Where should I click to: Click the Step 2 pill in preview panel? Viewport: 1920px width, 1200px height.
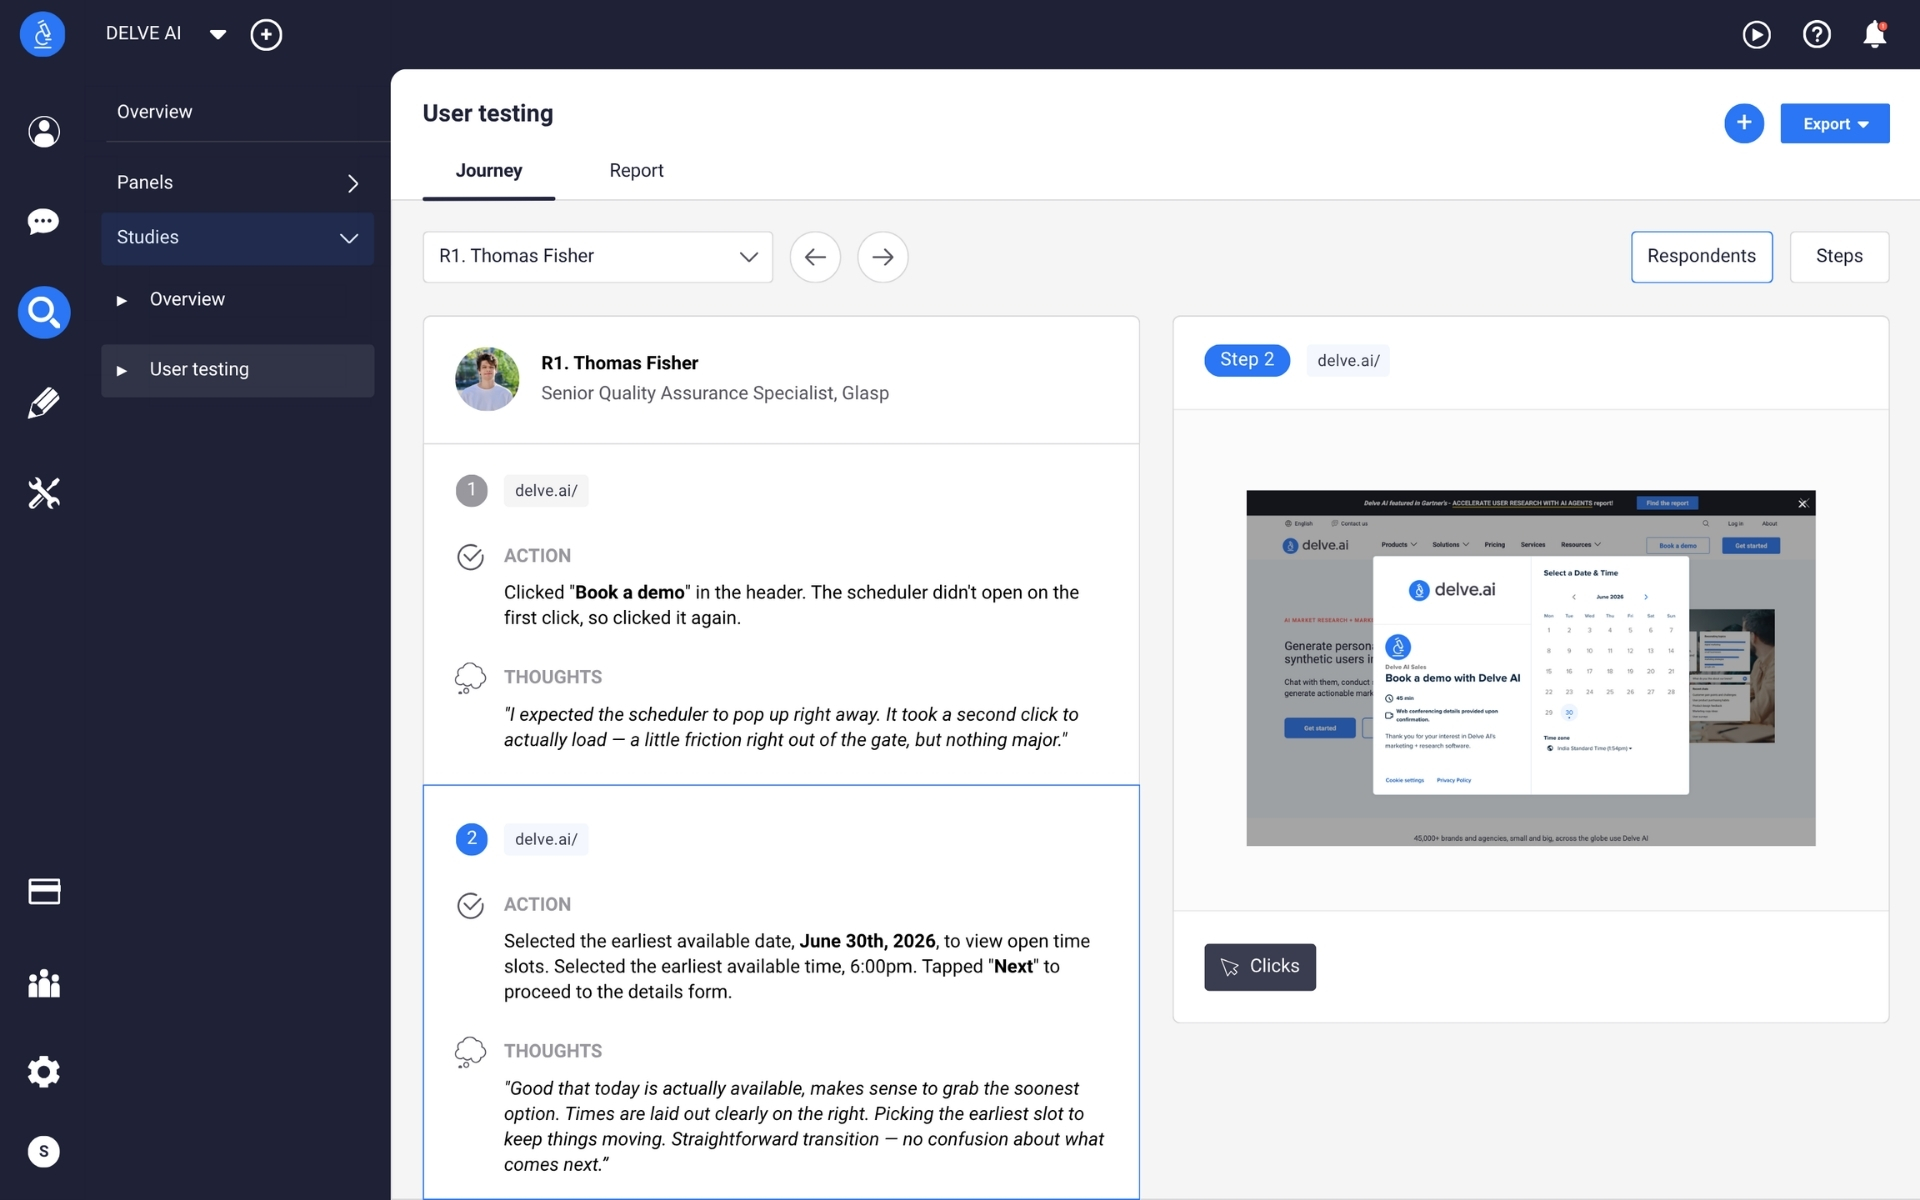coord(1246,360)
